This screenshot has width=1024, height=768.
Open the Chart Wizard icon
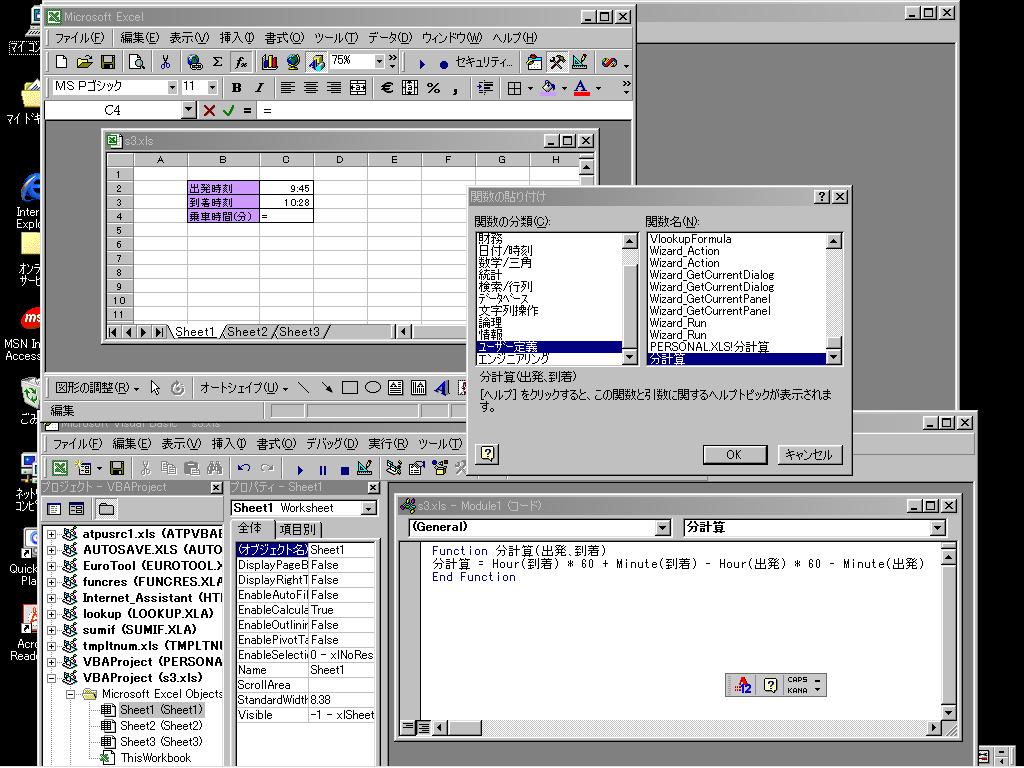coord(270,62)
